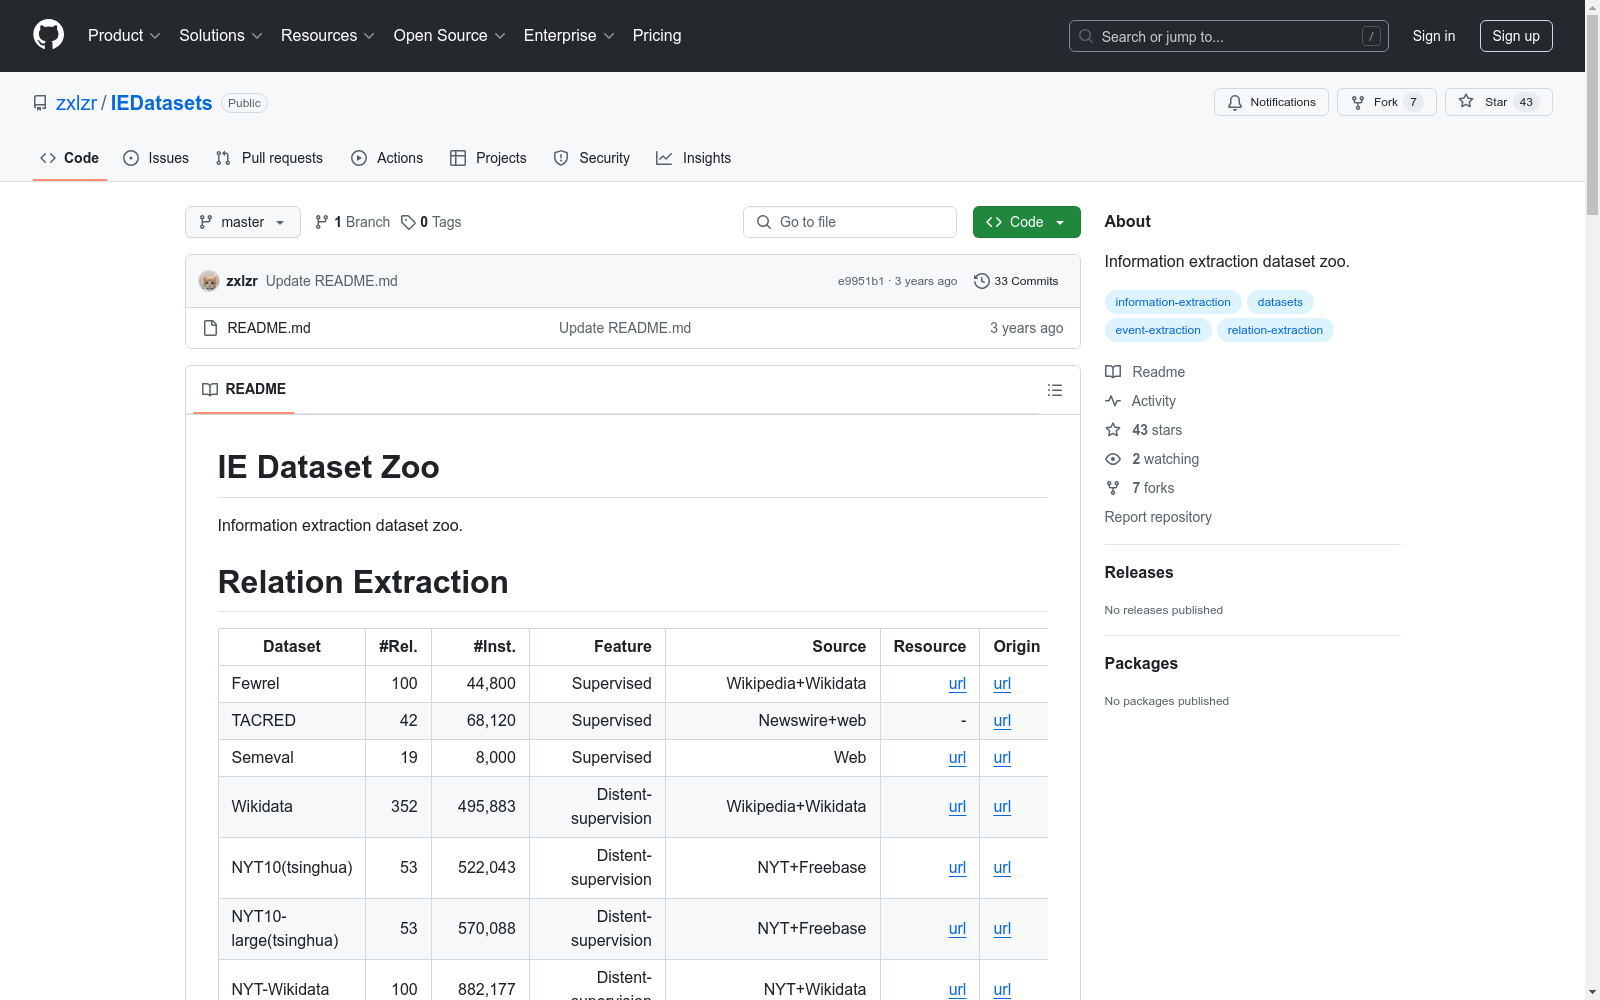Select the "Newswire+web" source cell
The width and height of the screenshot is (1600, 1000).
[773, 721]
